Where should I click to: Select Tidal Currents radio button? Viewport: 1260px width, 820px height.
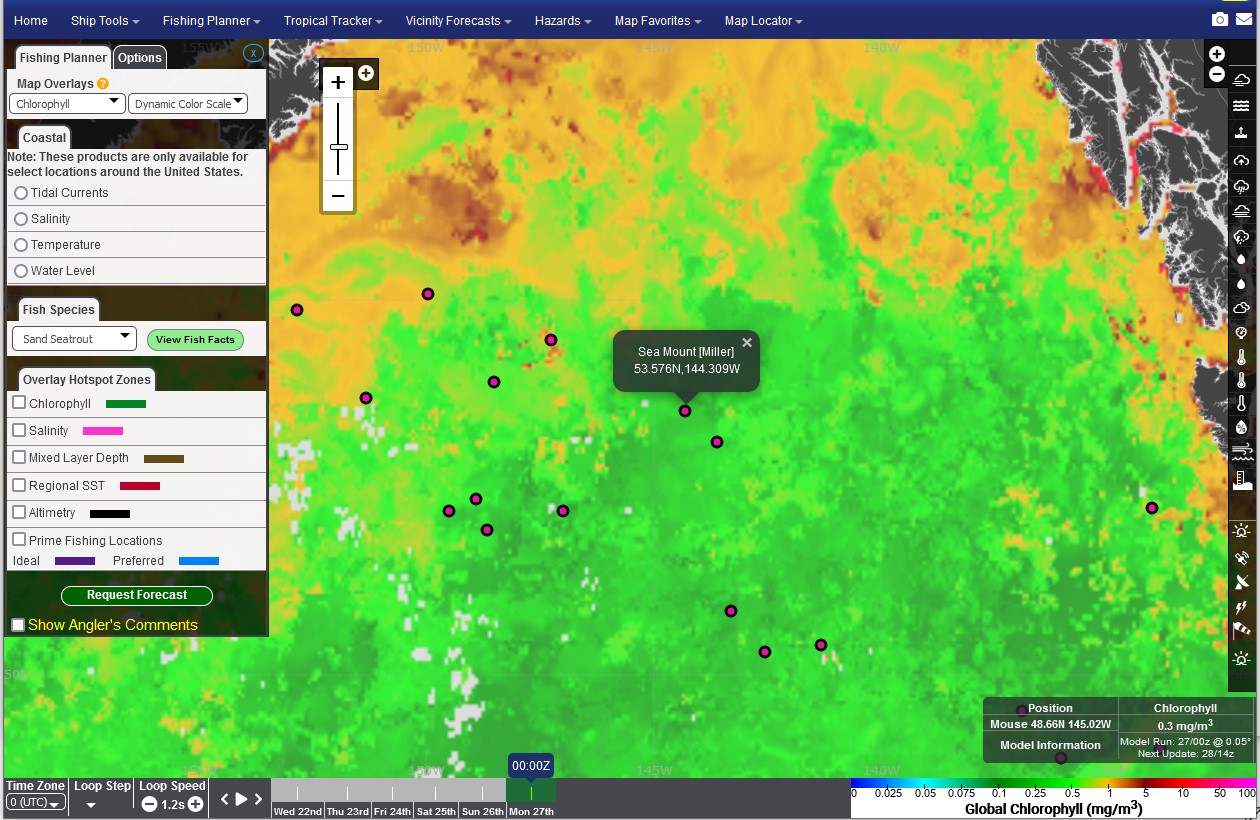pyautogui.click(x=21, y=193)
